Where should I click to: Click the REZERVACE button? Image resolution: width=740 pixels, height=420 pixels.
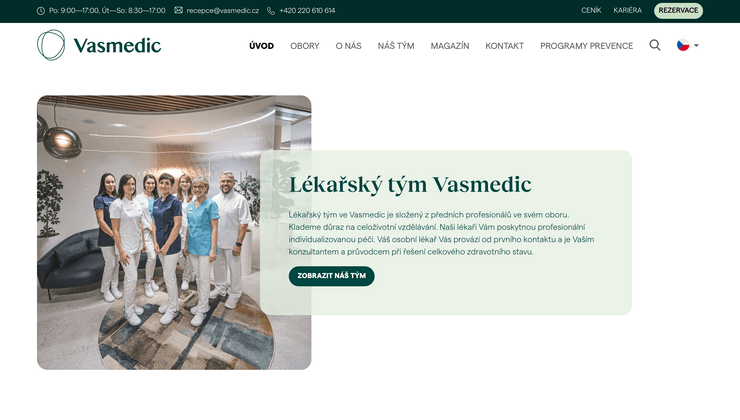coord(678,10)
